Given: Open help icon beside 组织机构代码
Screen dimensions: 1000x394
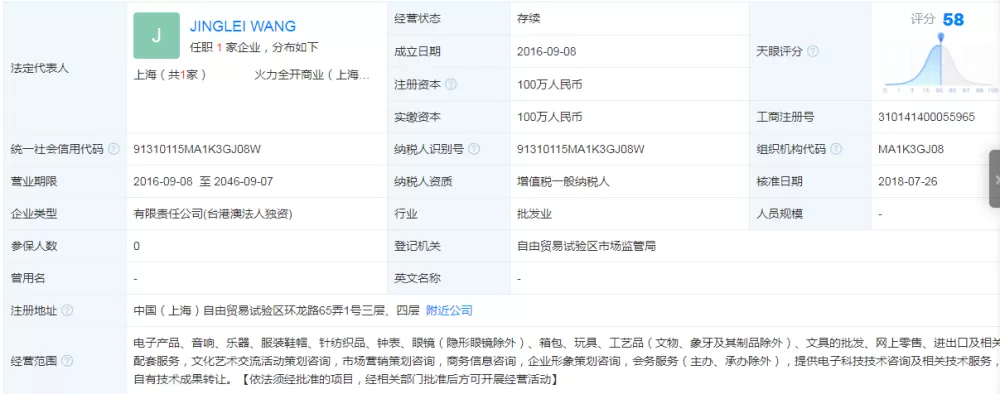Looking at the screenshot, I should point(836,149).
